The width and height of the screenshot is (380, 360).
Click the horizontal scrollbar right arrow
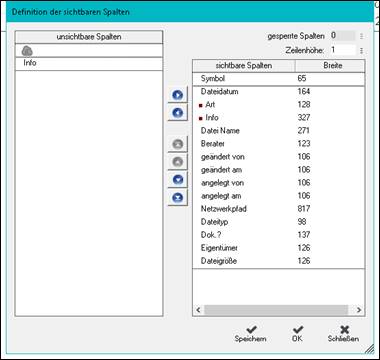coord(359,310)
